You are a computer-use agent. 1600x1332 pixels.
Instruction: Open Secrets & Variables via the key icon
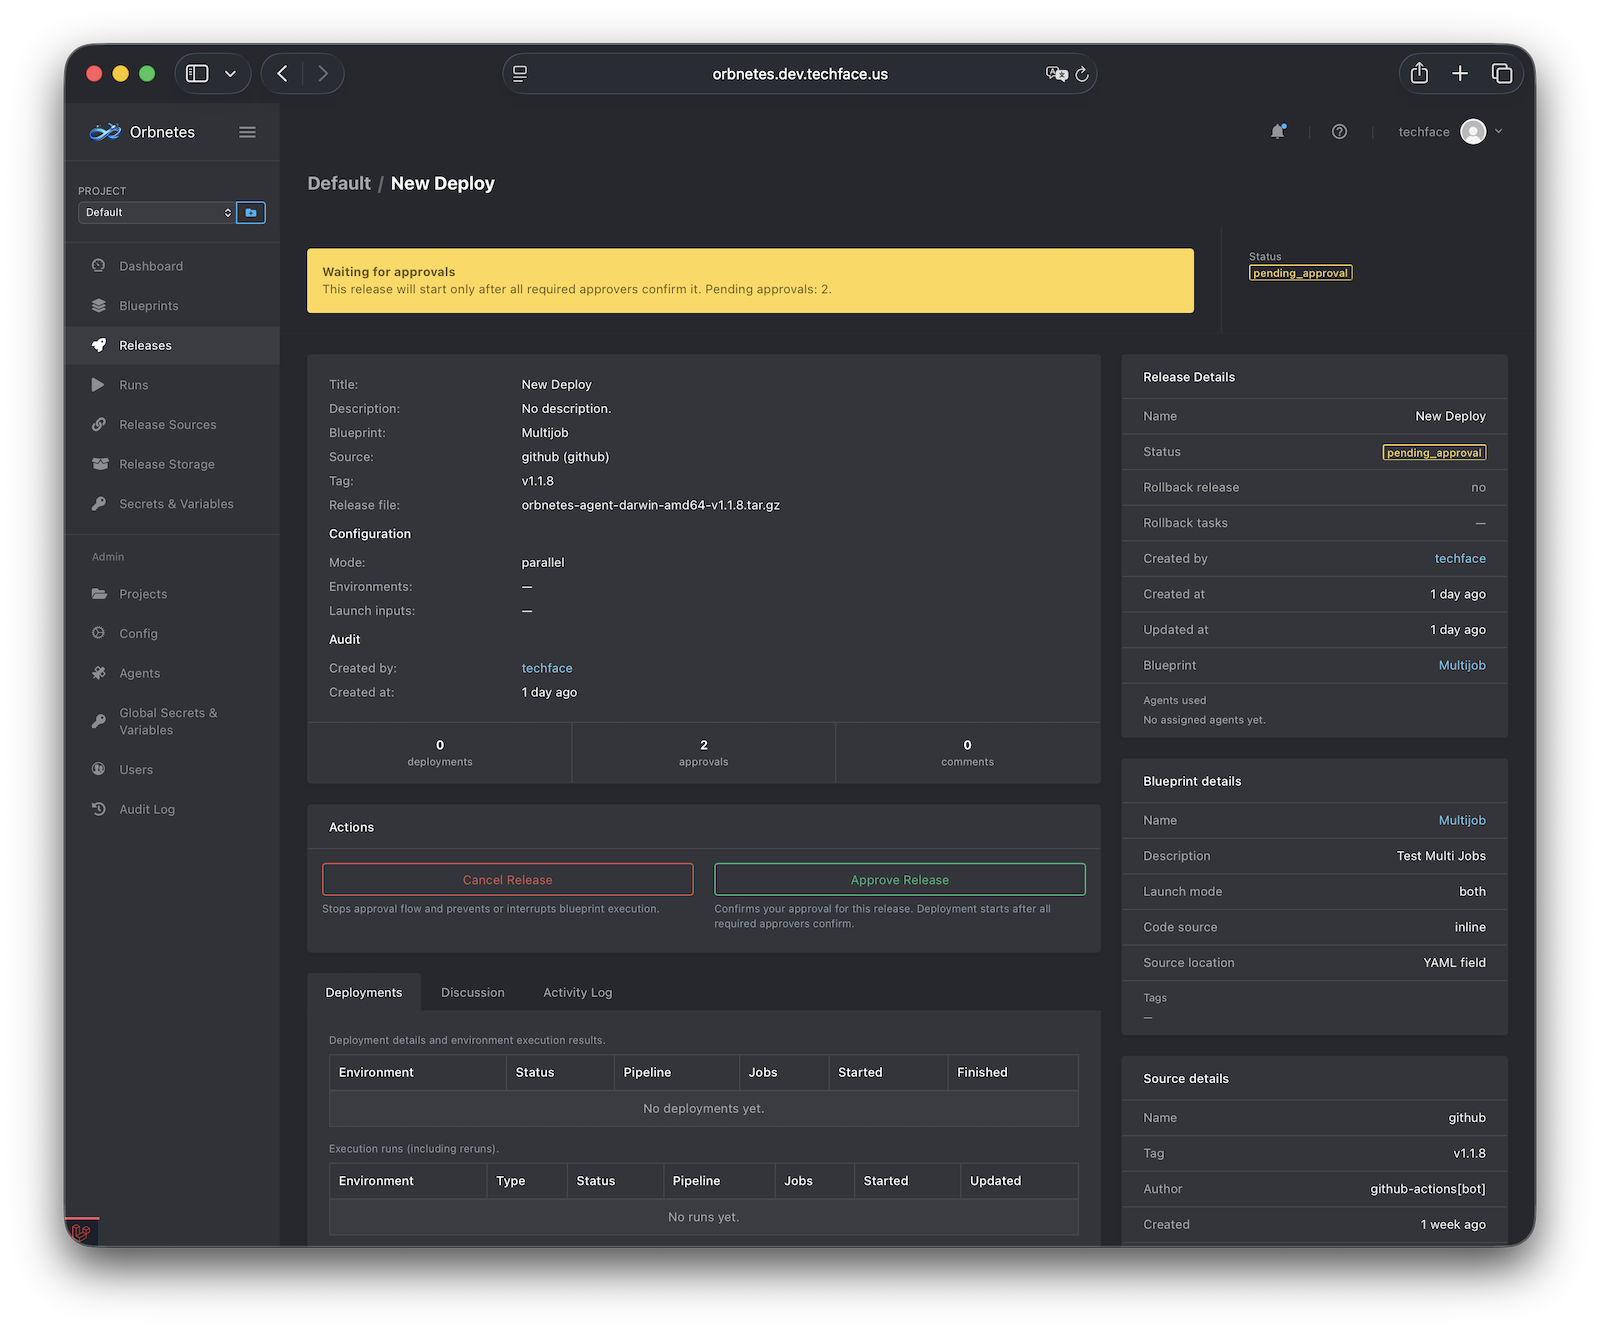[99, 503]
